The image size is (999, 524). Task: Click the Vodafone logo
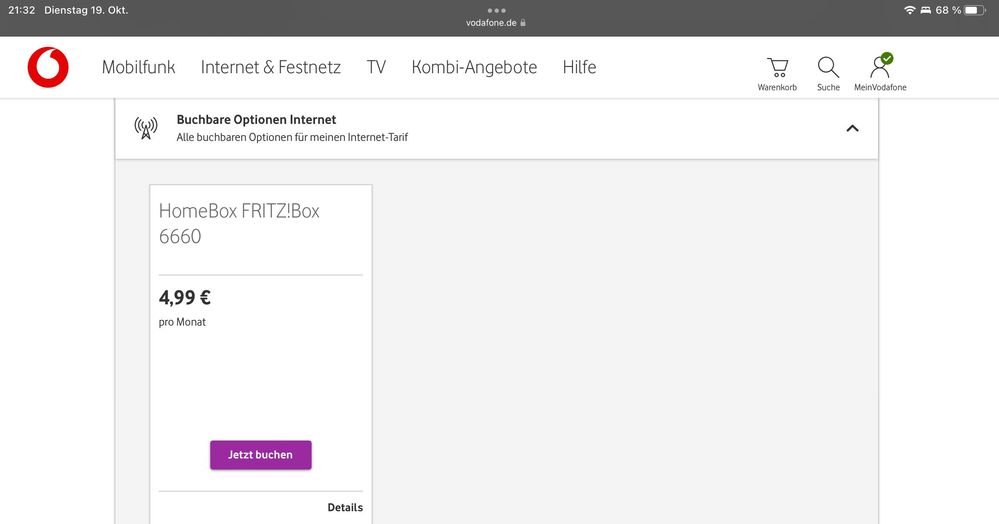(x=48, y=67)
